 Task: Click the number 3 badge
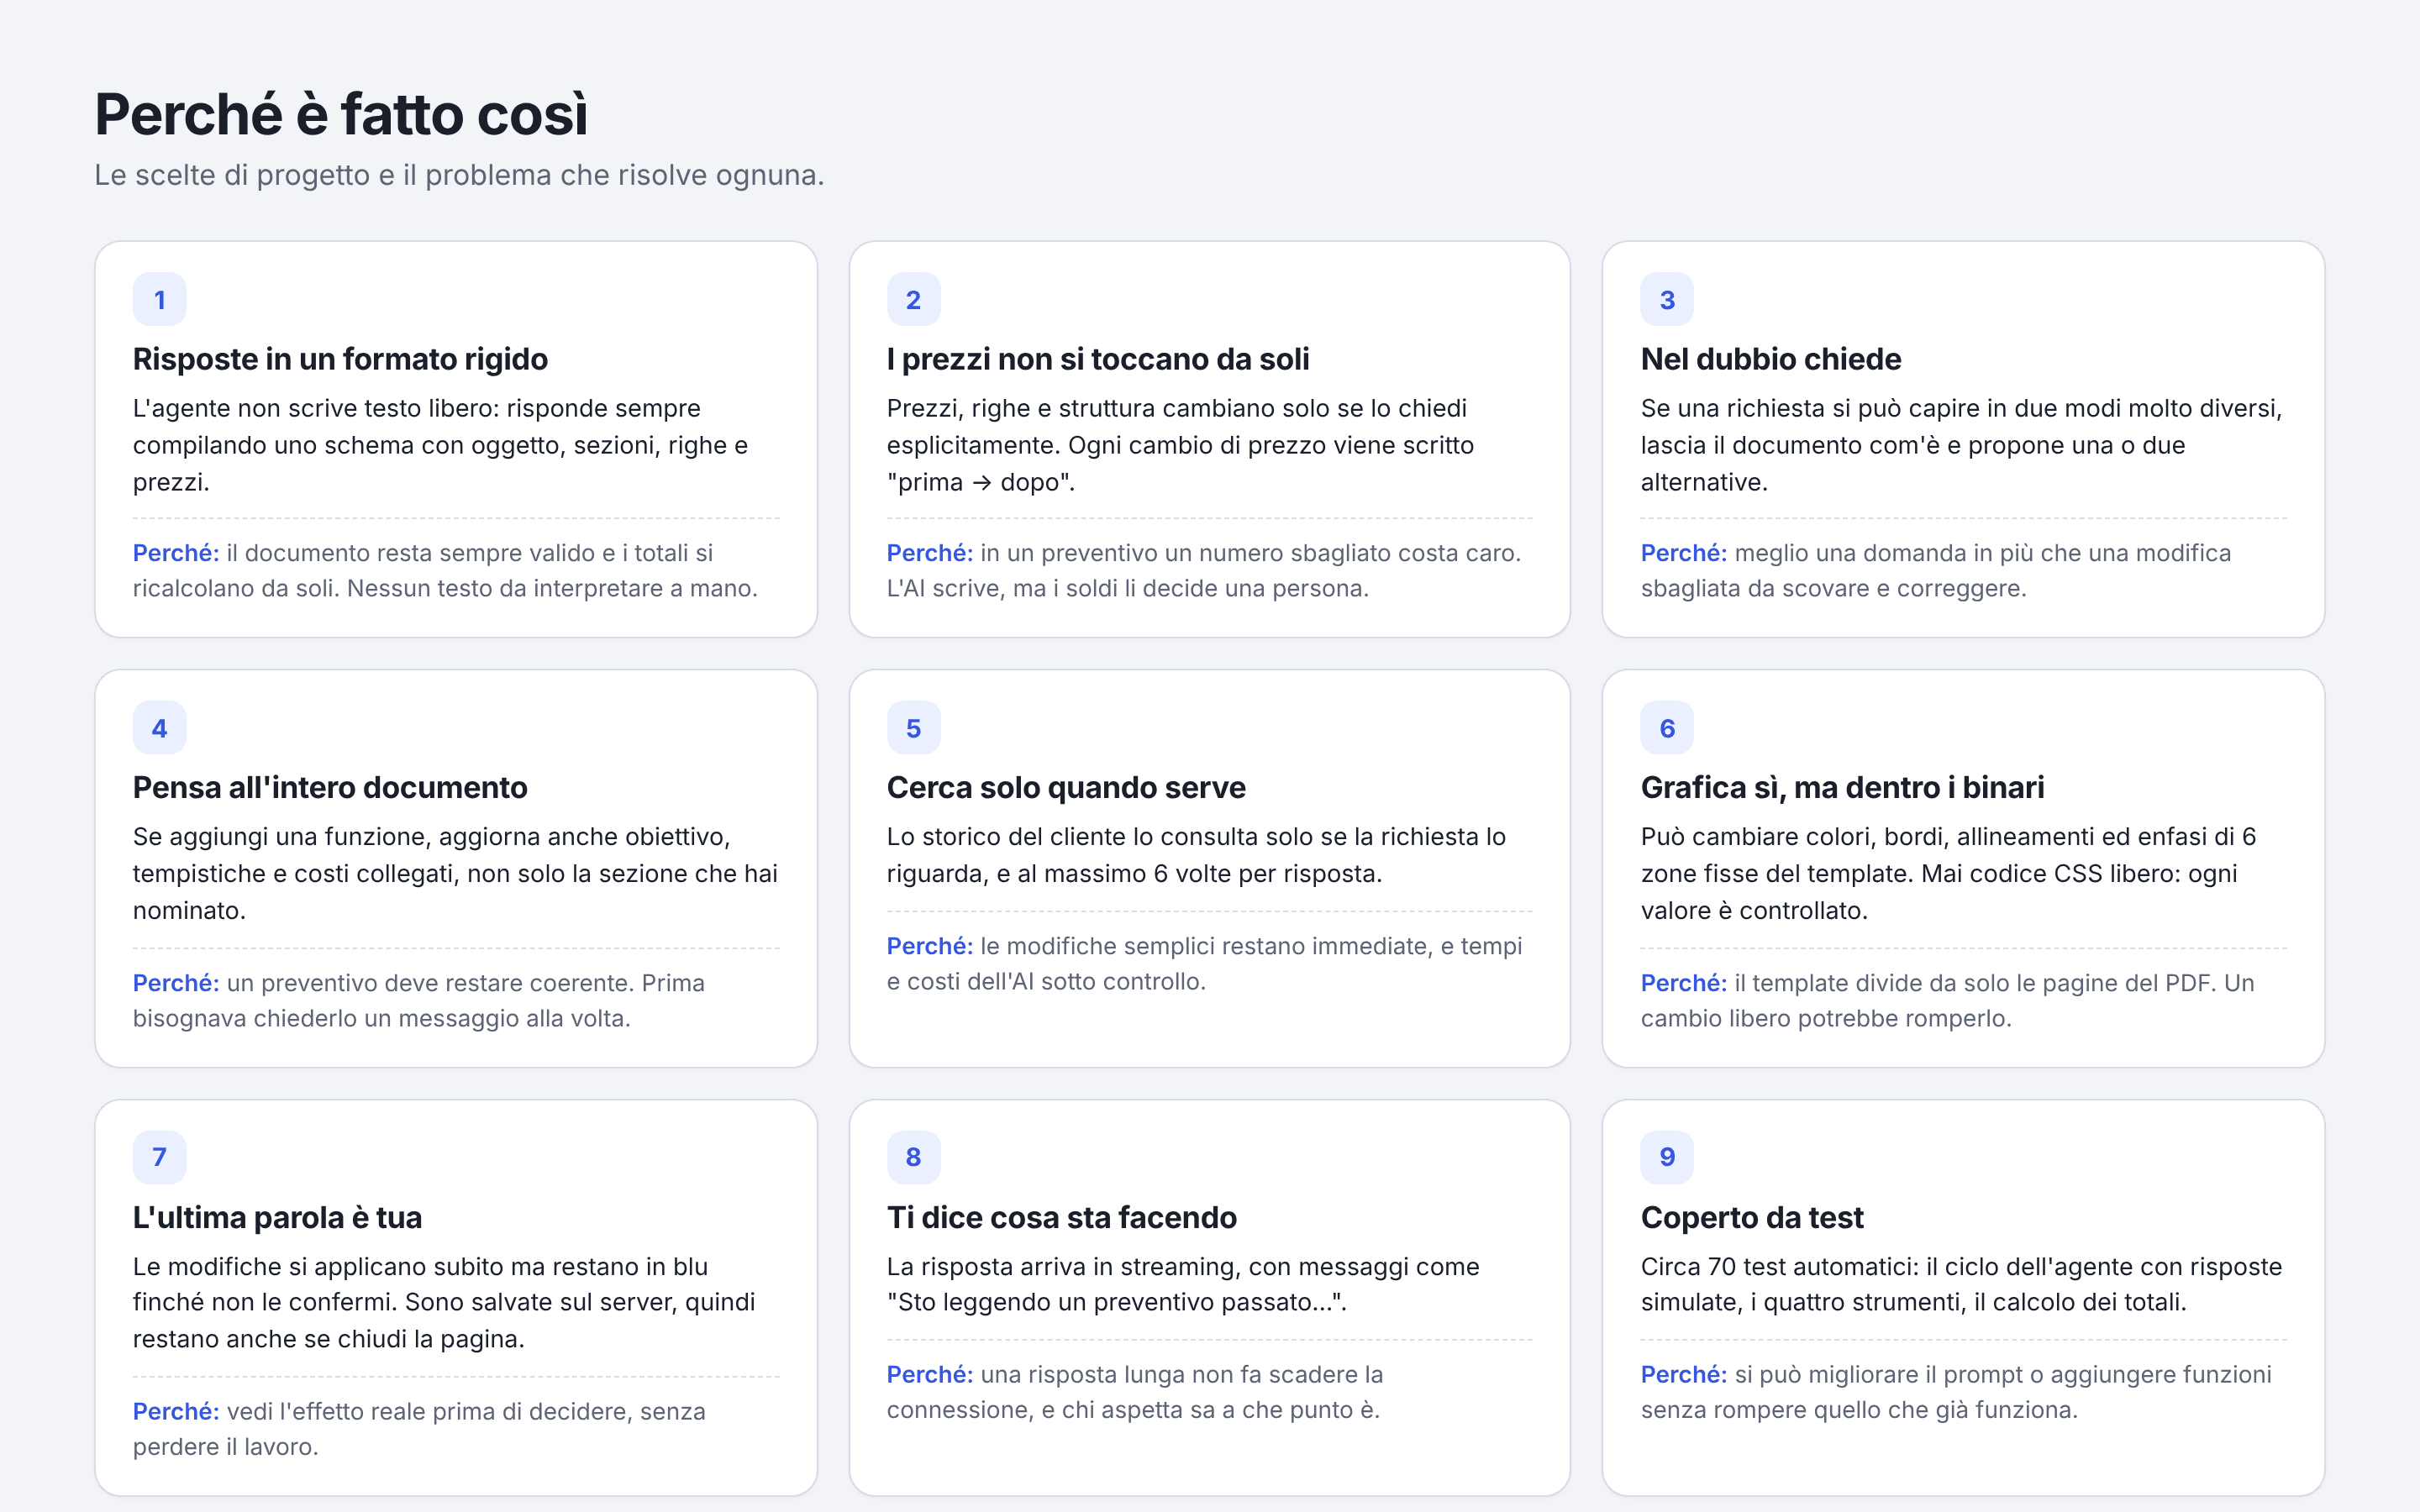(x=1667, y=299)
